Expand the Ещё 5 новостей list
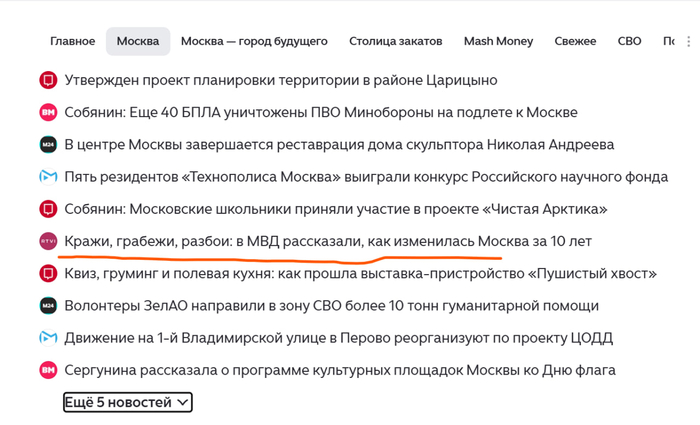Screen dimensions: 700x425 coord(128,402)
